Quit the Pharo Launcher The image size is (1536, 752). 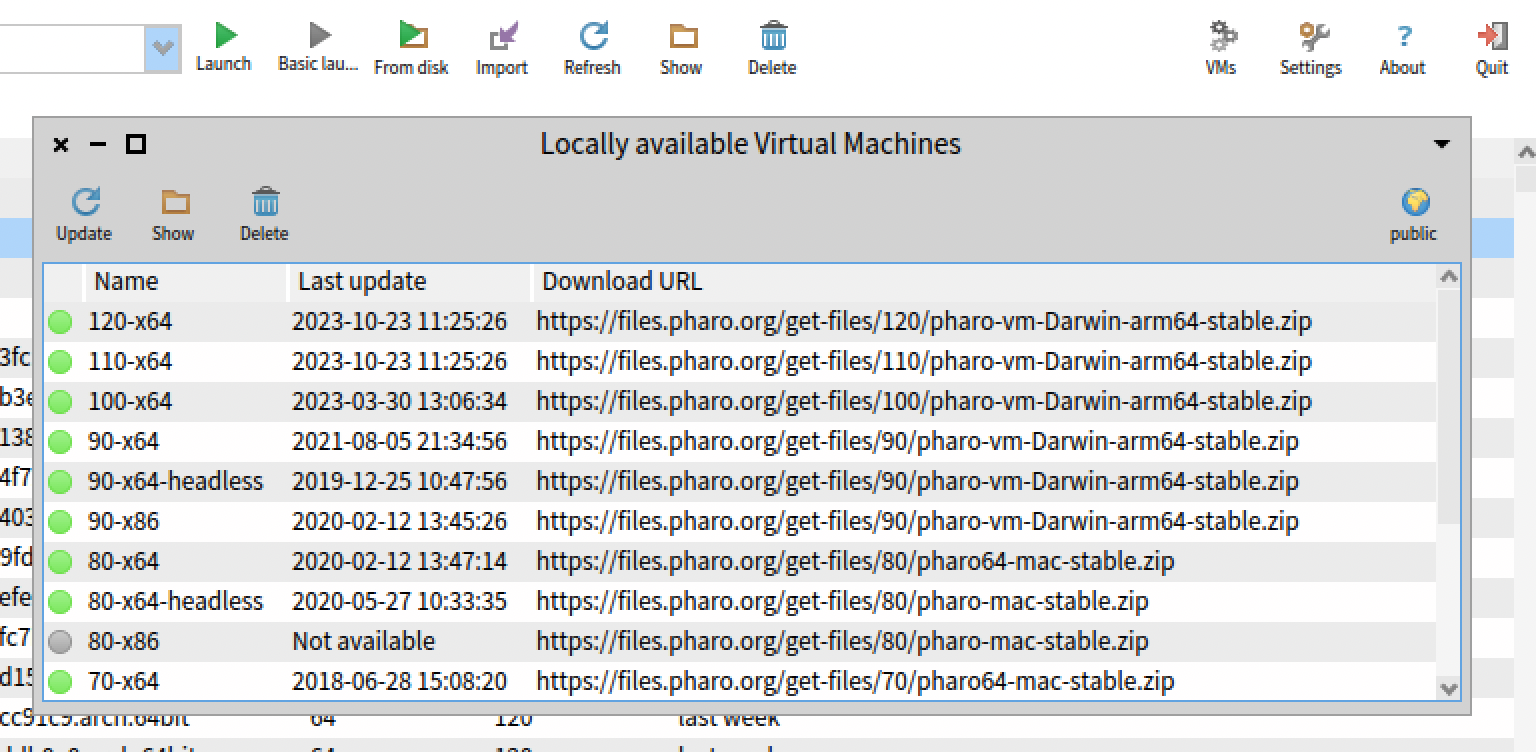pyautogui.click(x=1491, y=38)
